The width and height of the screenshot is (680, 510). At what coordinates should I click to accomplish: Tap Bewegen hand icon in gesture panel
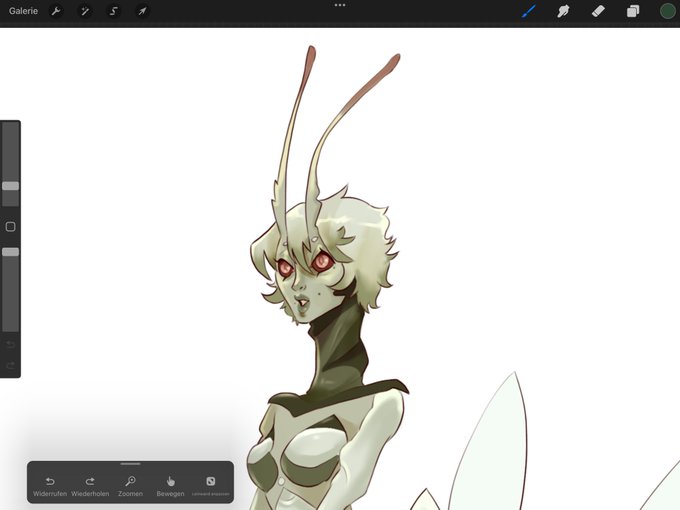(170, 486)
